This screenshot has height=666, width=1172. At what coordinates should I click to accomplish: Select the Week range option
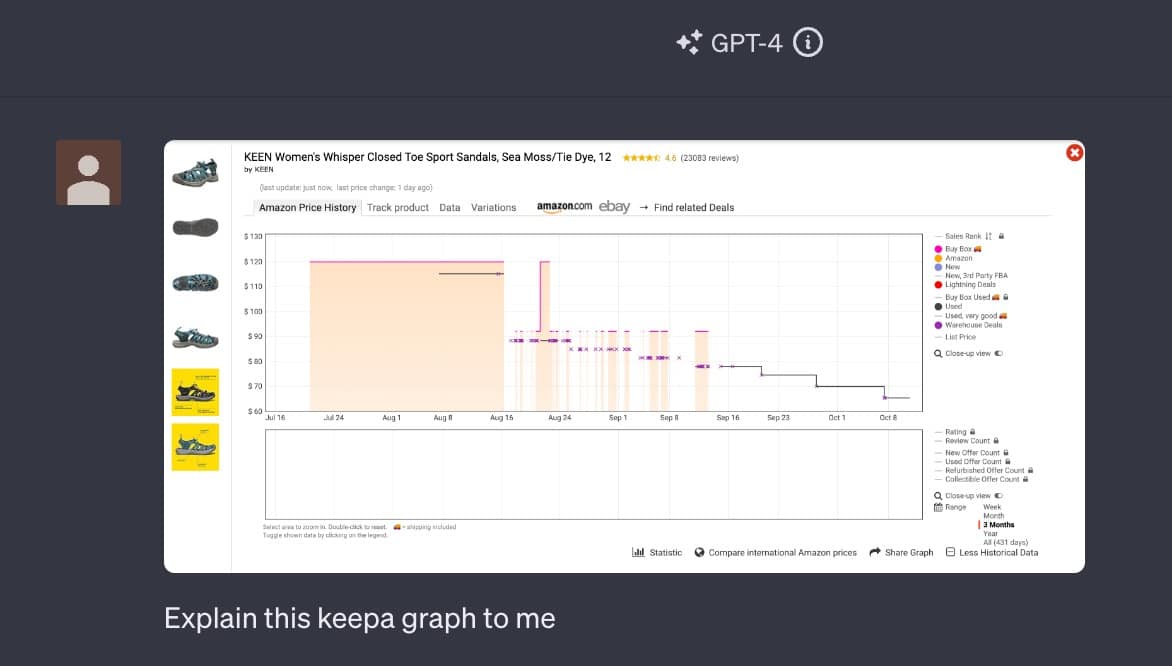pos(992,507)
